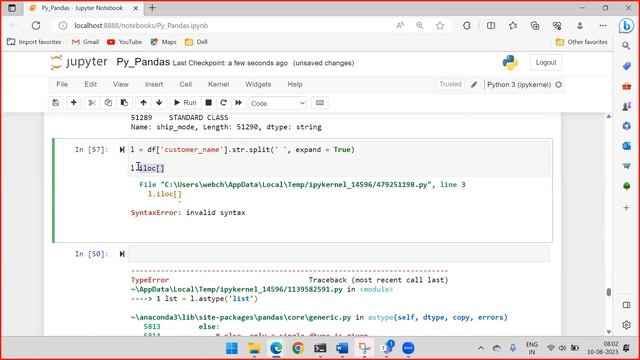Viewport: 640px width, 360px height.
Task: Open Google Chrome from taskbar
Action: click(298, 348)
